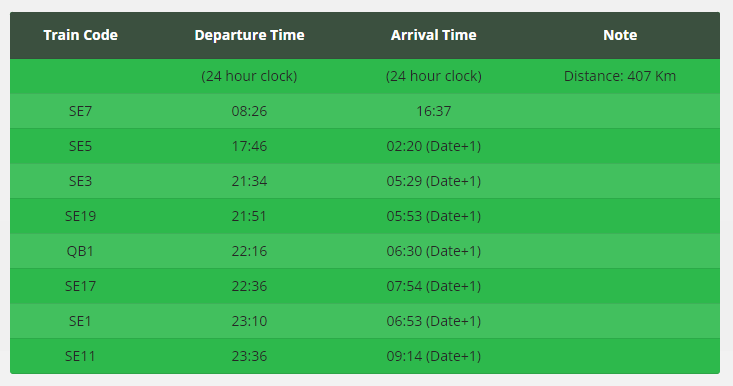Select the QB1 train code cell
Viewport: 733px width, 386px height.
pos(80,251)
